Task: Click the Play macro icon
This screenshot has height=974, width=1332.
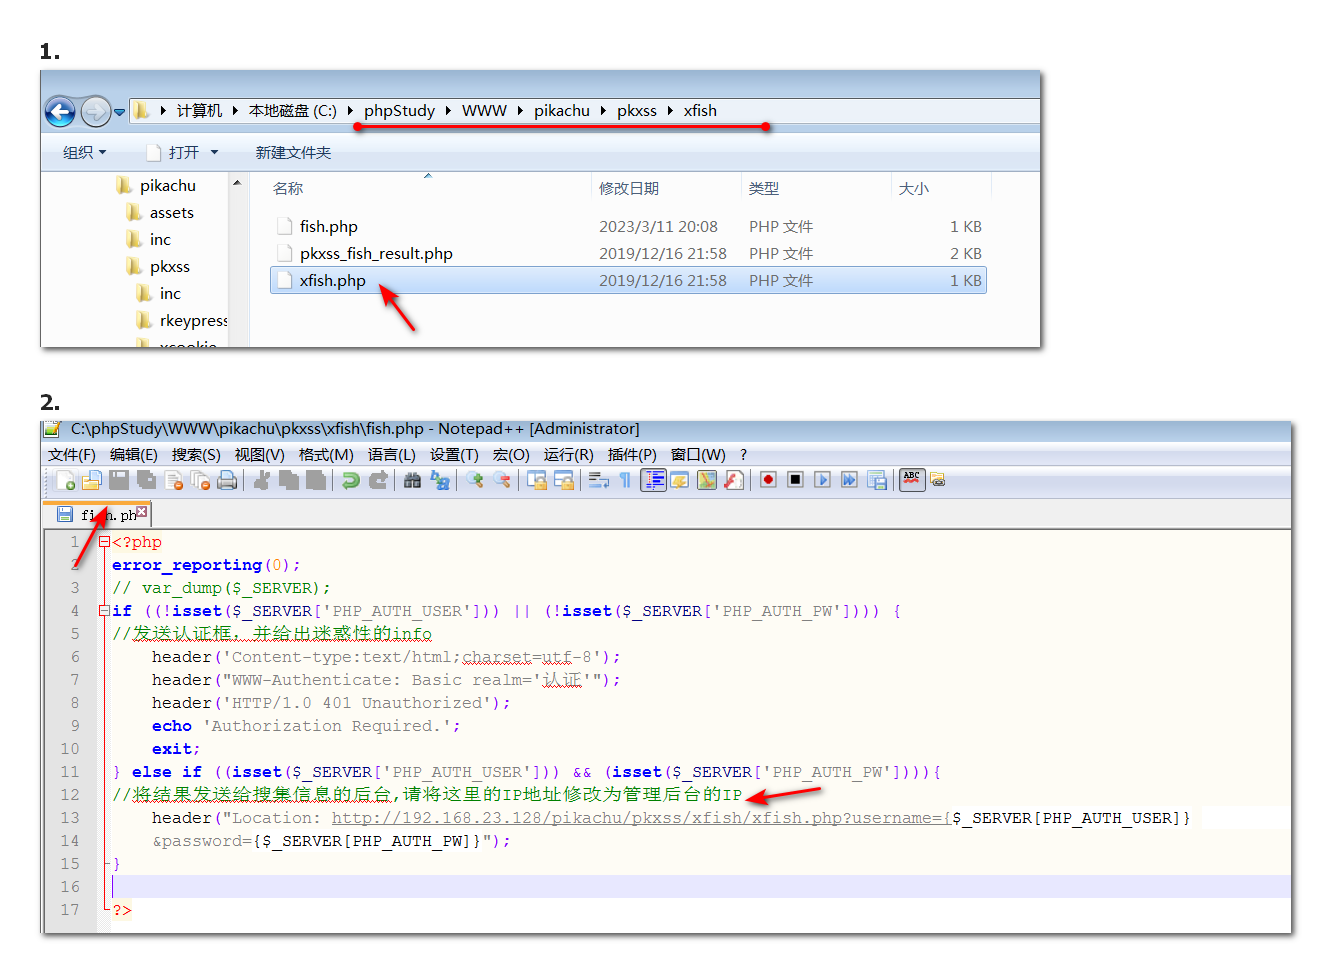Action: click(822, 480)
